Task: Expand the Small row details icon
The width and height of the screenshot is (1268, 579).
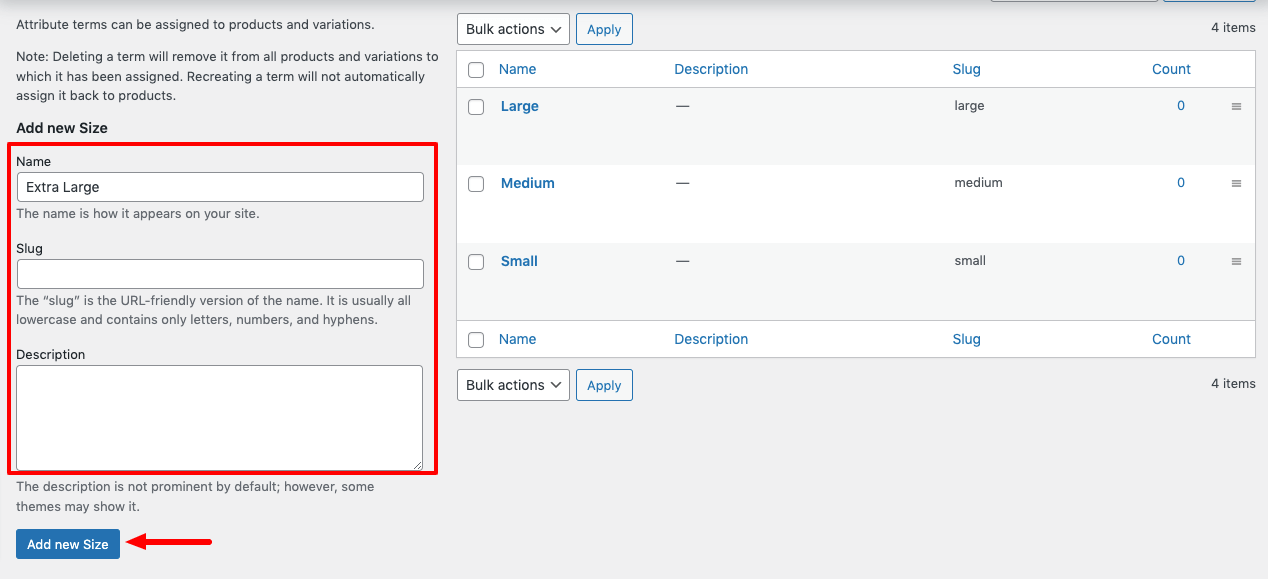Action: (x=1236, y=260)
